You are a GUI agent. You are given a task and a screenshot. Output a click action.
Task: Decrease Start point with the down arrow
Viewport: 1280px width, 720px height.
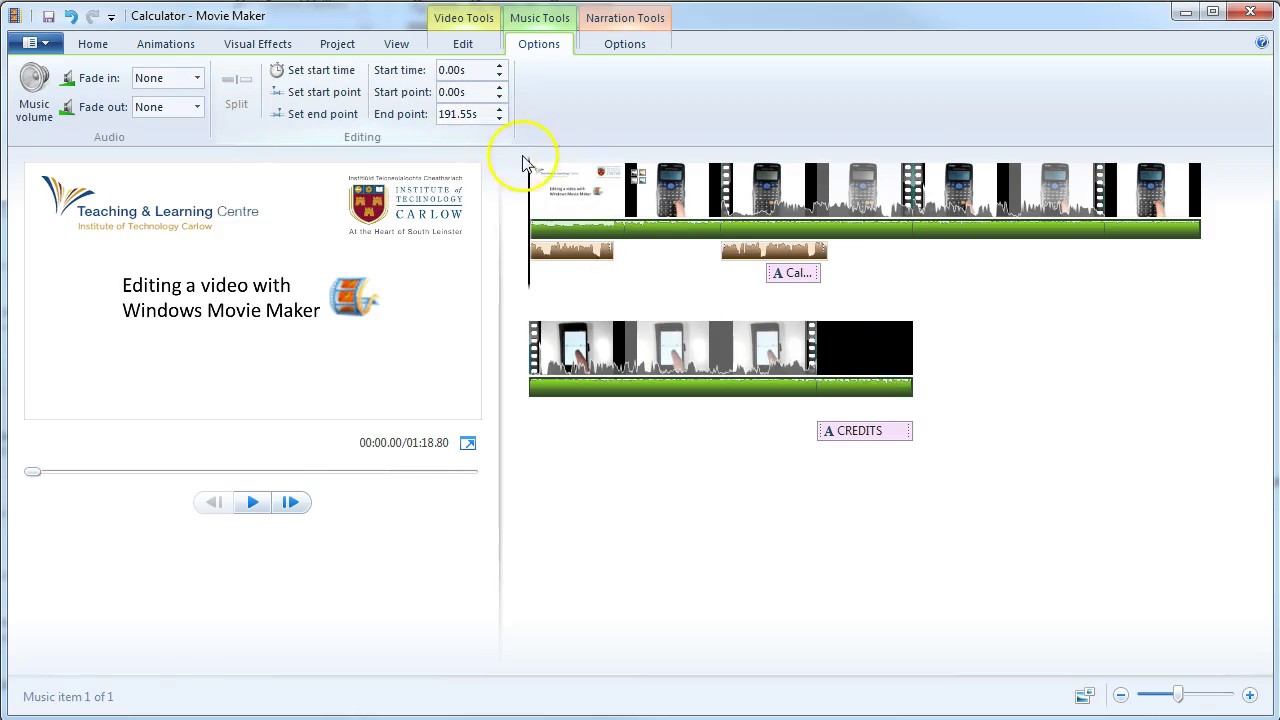(499, 96)
